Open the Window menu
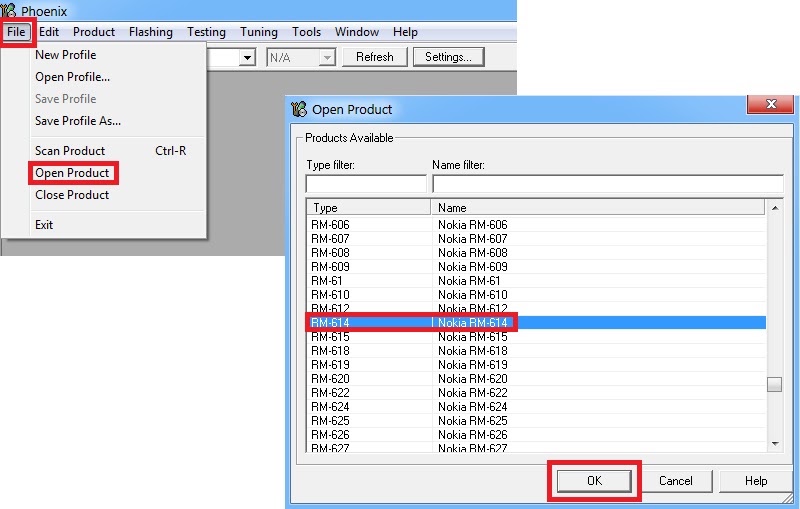Image resolution: width=800 pixels, height=509 pixels. (x=357, y=32)
